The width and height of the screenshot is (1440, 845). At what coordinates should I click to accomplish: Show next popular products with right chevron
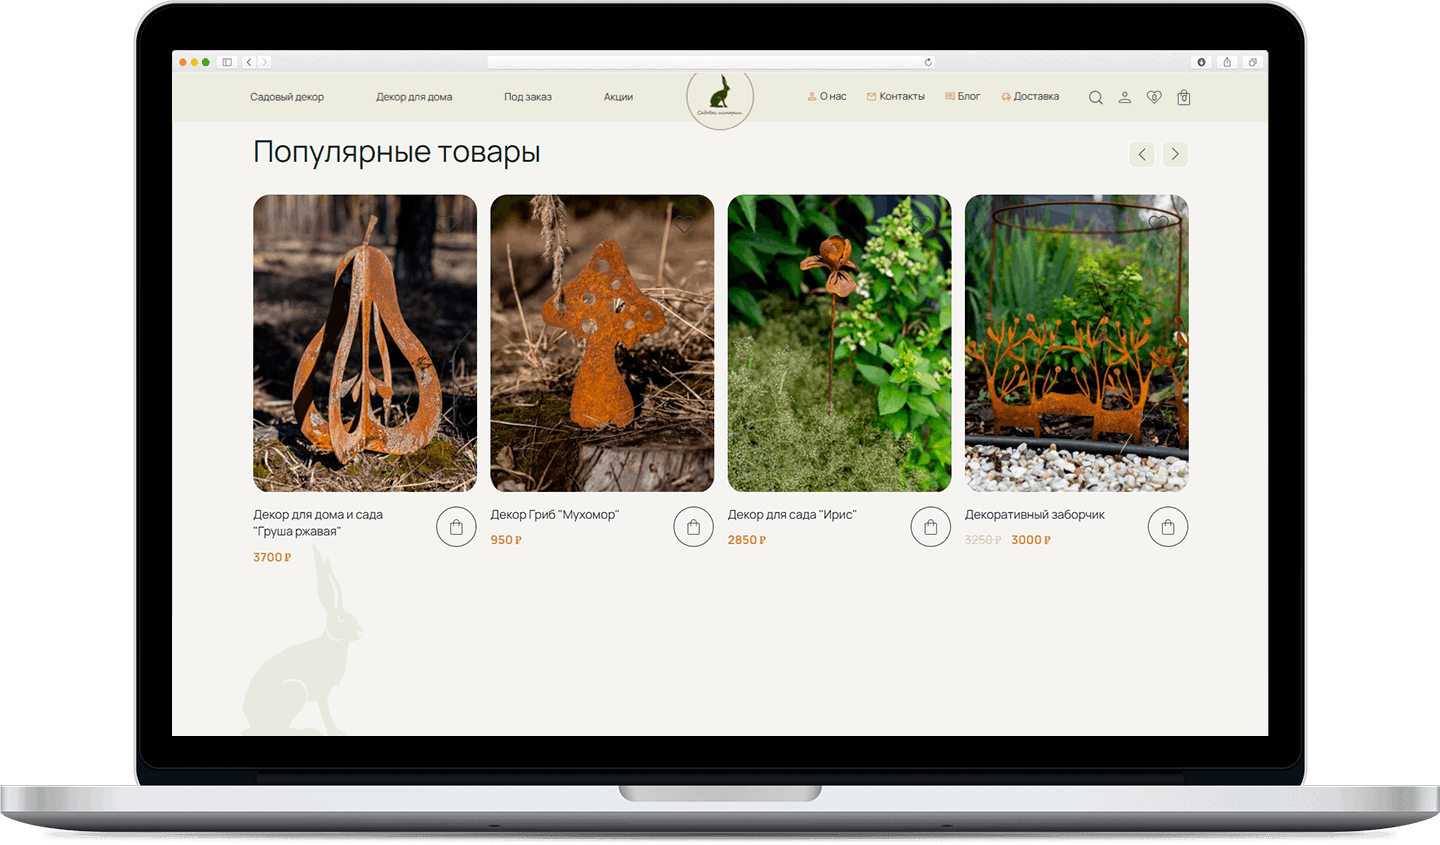coord(1175,154)
